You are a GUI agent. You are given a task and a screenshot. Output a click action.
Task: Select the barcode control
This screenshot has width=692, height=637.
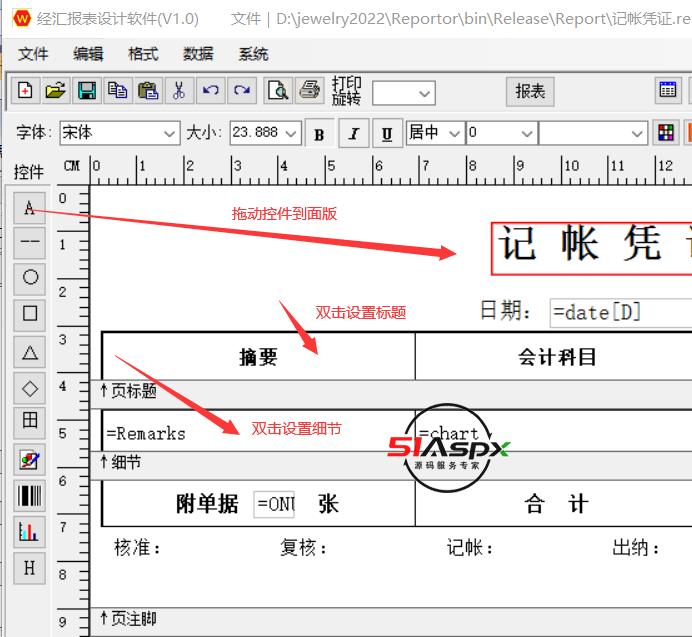30,495
